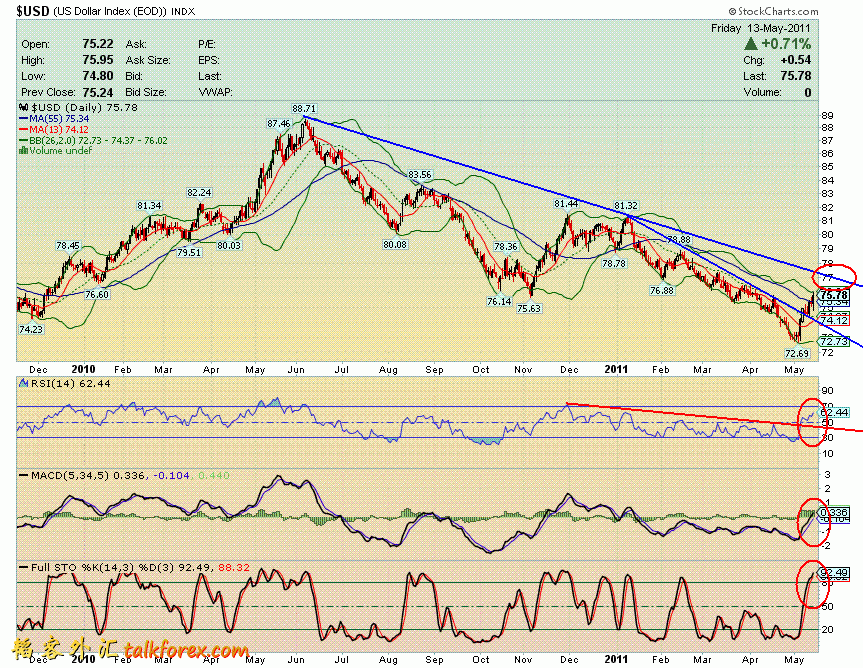Click the VWAP: field label
The height and width of the screenshot is (668, 863).
point(215,92)
